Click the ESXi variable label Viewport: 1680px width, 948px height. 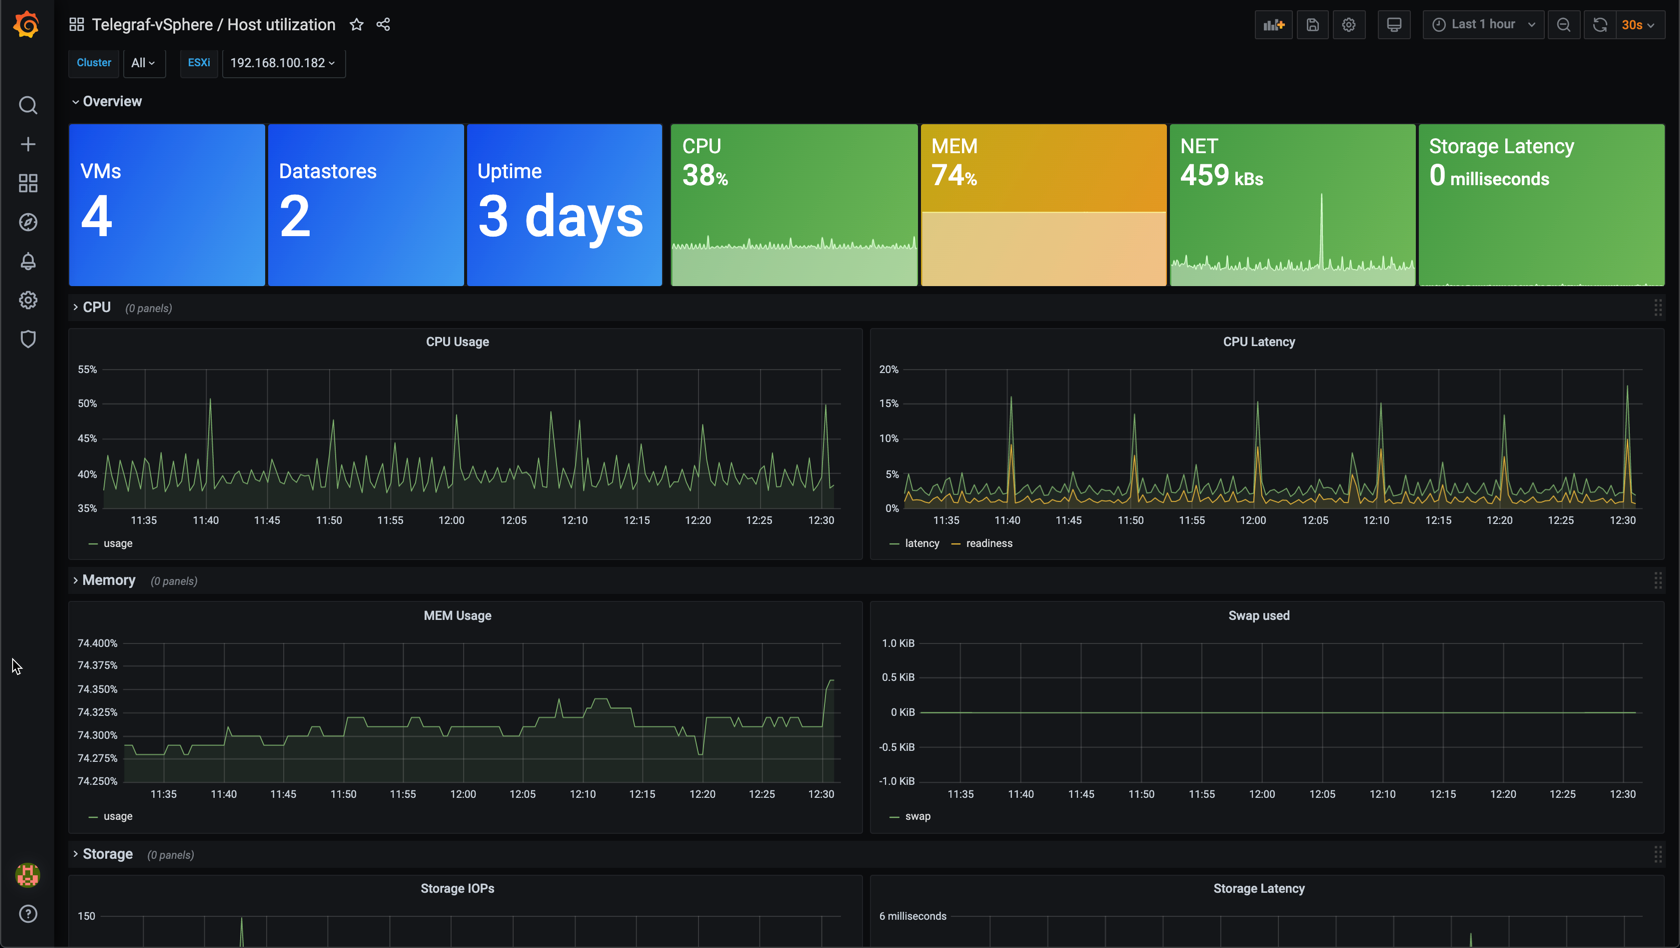point(199,63)
